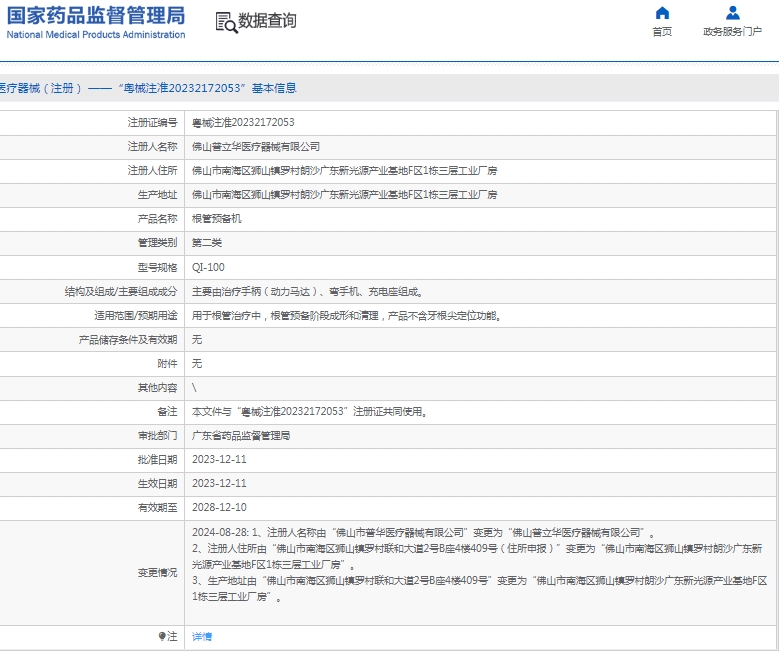Click registrant name 佛山普立华医疗器械有限公司
Viewport: 779px width, 656px height.
click(256, 147)
